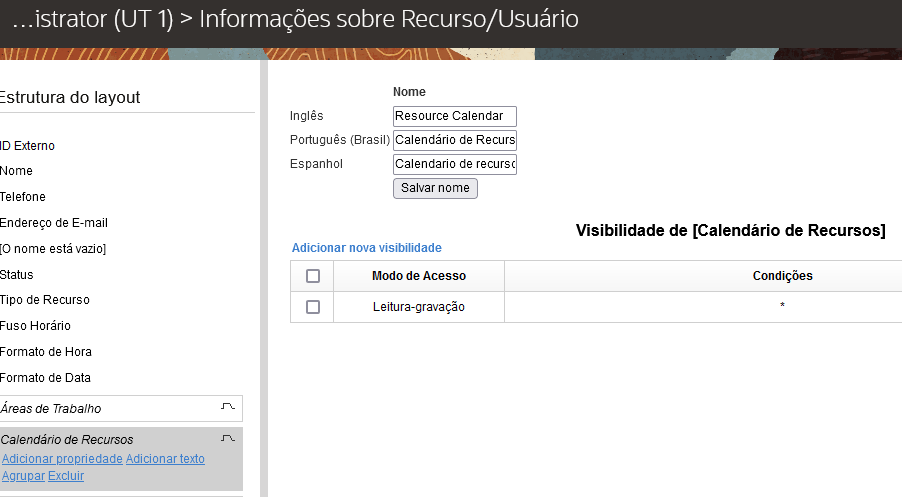Click Adicionar texto link
Viewport: 902px width, 497px height.
click(x=165, y=459)
